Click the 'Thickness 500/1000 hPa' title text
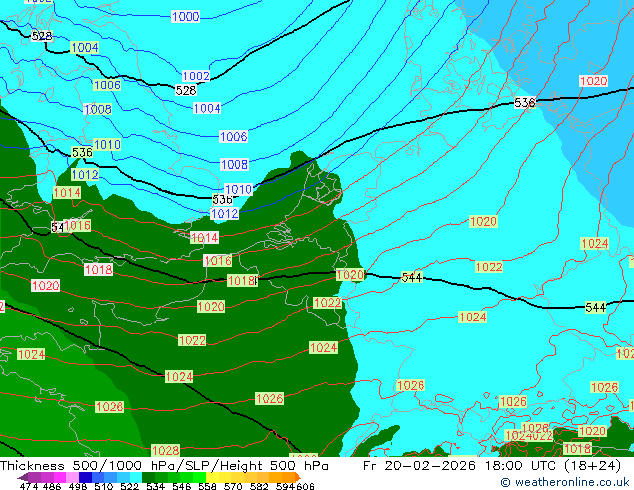This screenshot has width=634, height=490. point(89,466)
